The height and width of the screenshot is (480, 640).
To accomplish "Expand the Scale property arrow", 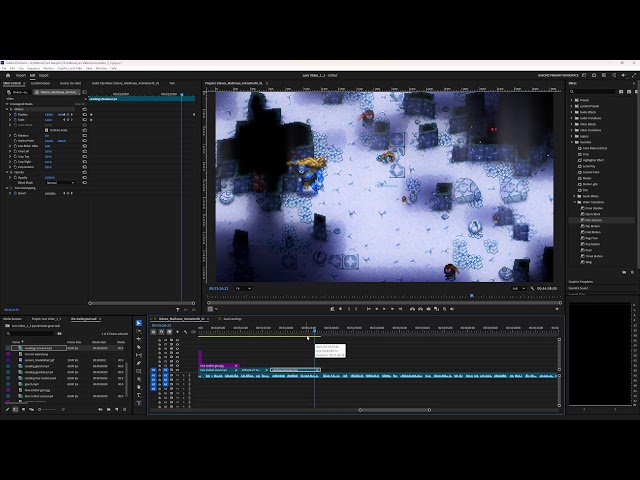I will pyautogui.click(x=10, y=120).
